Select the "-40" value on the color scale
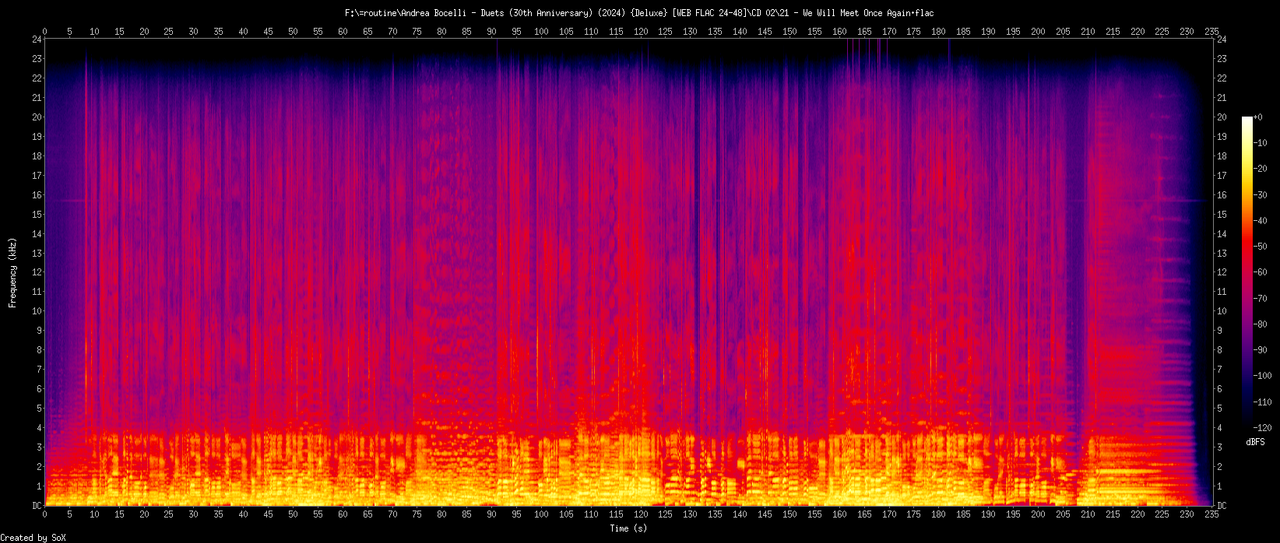The height and width of the screenshot is (543, 1280). 1261,221
